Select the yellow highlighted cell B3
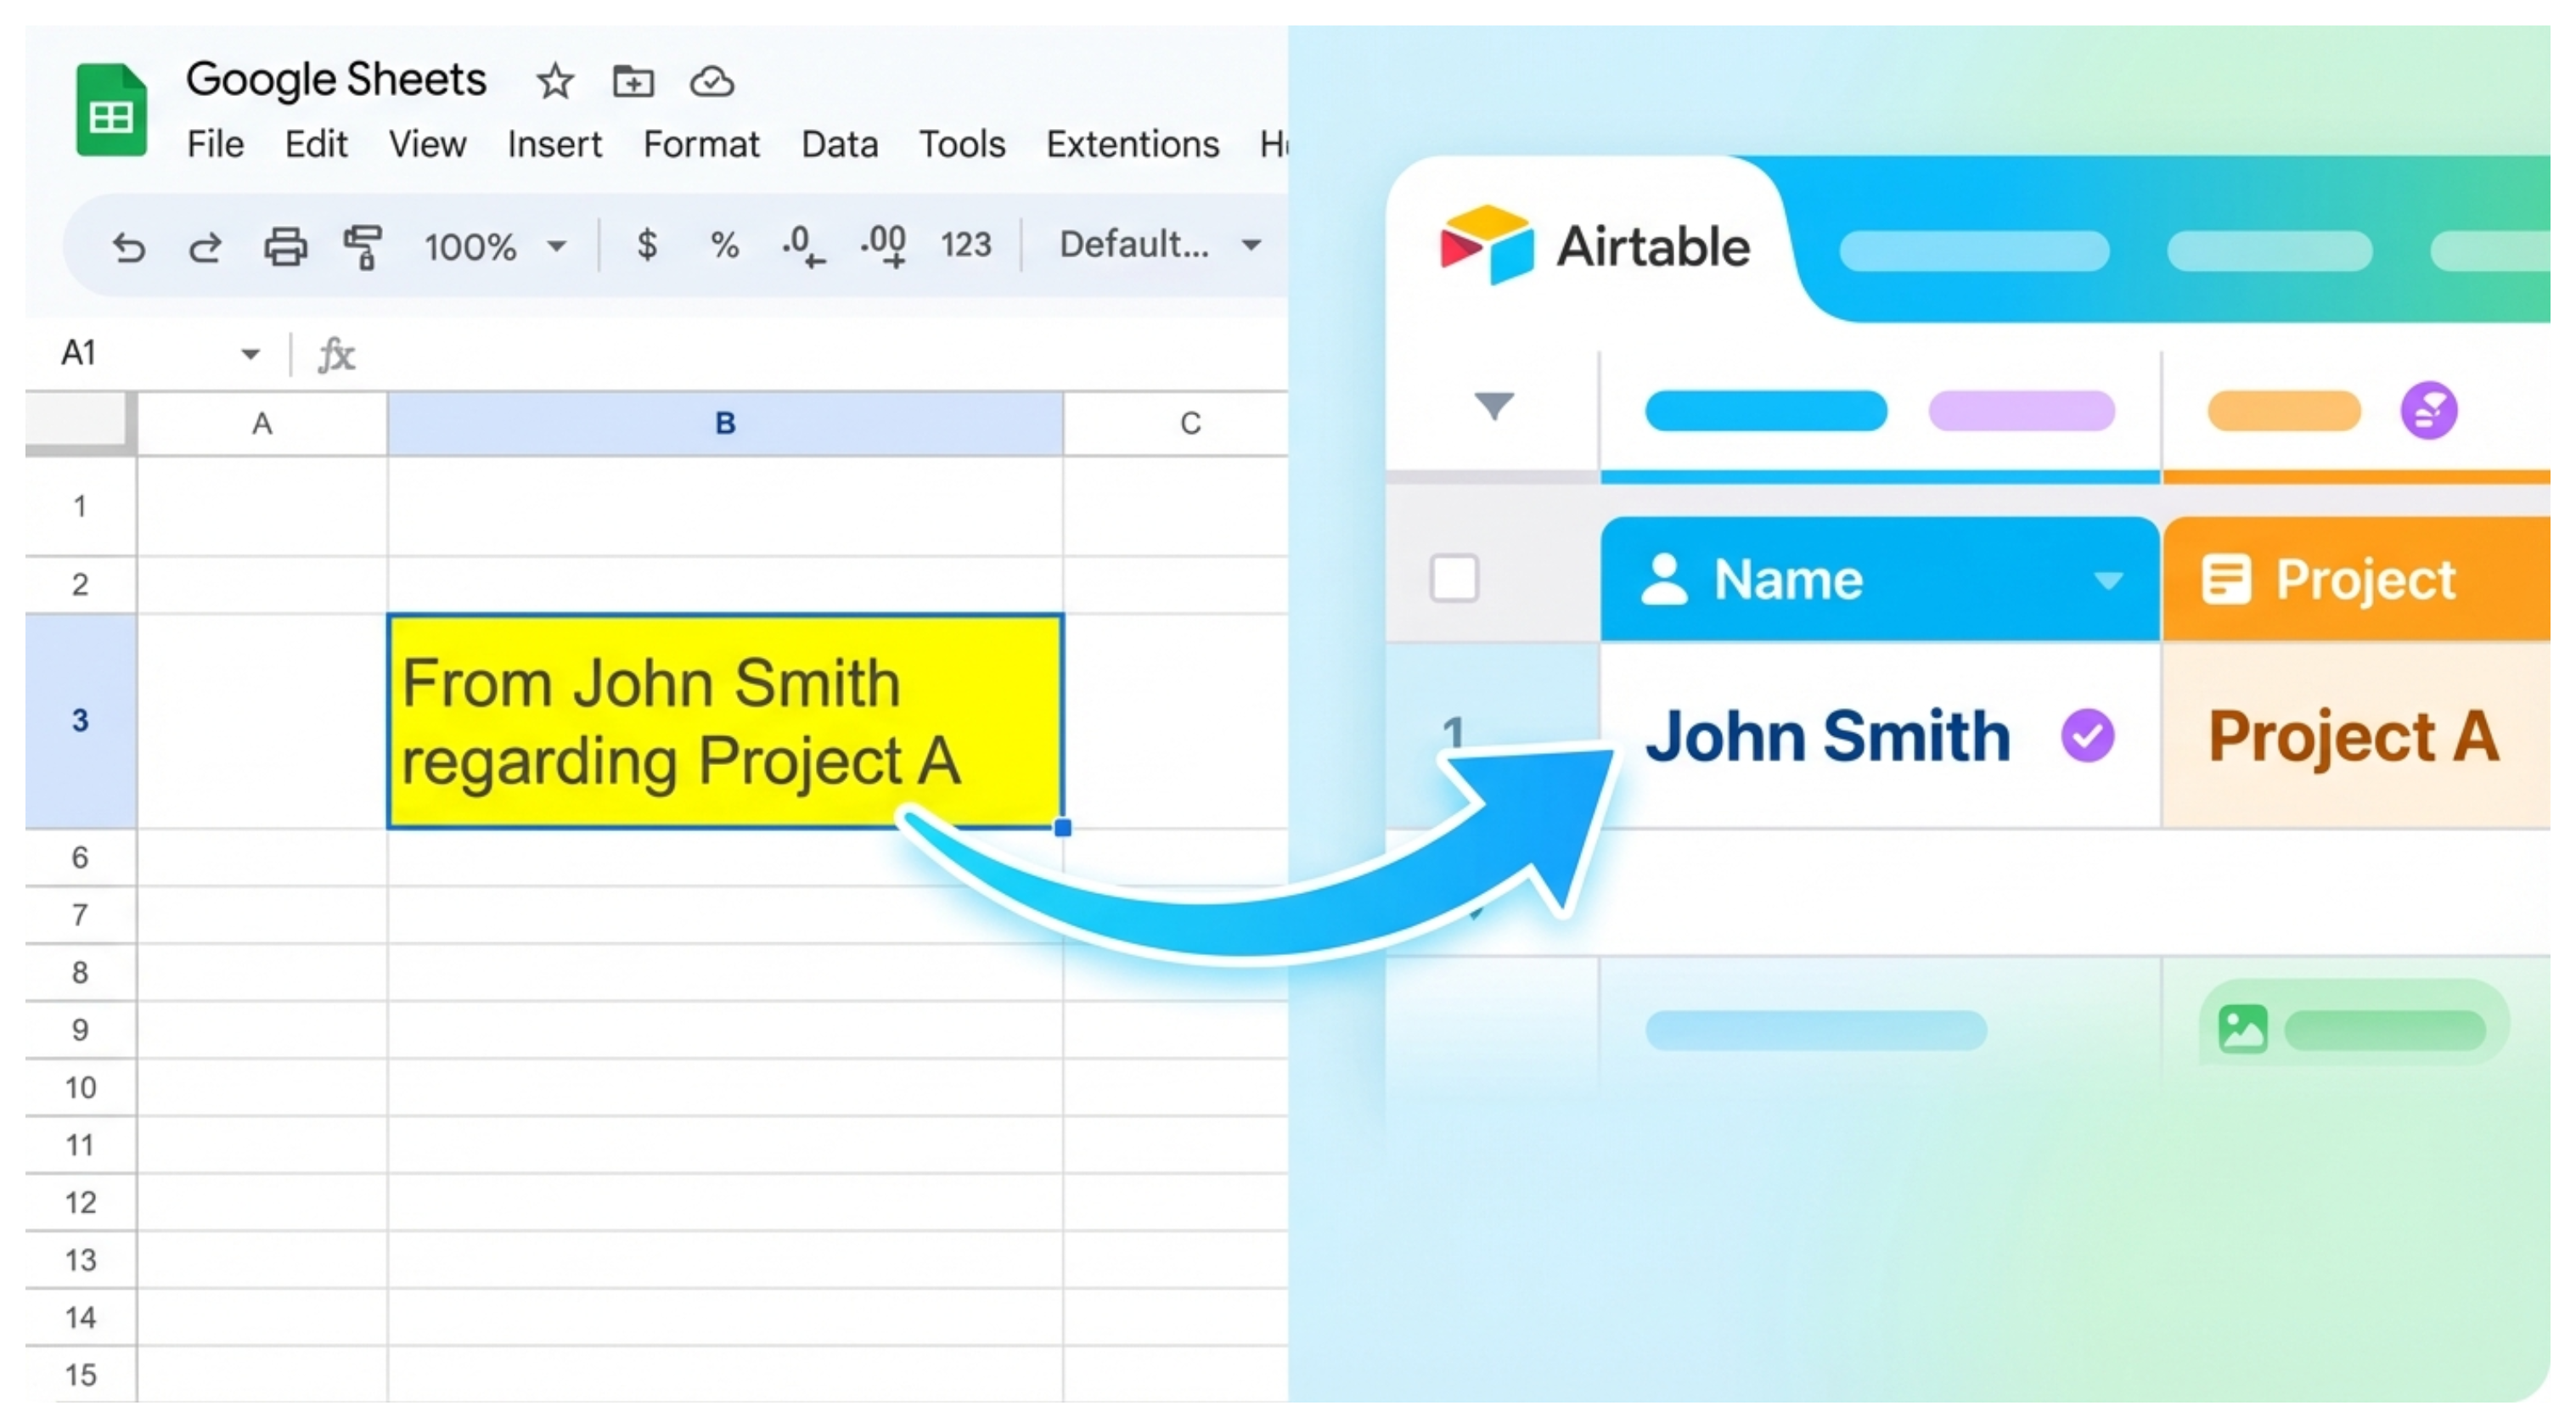 click(724, 722)
